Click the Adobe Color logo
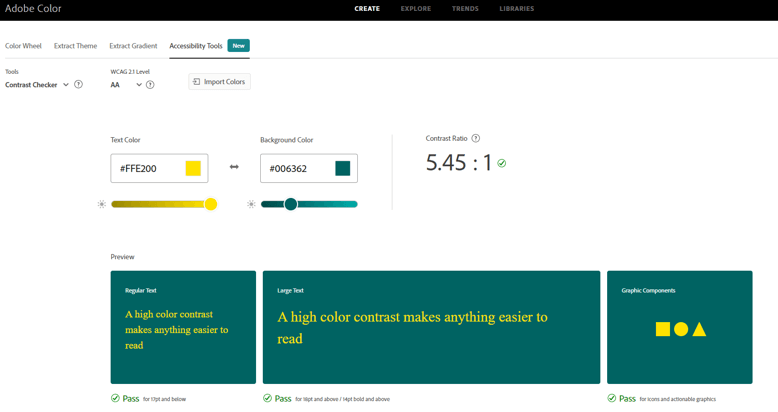778x412 pixels. (x=33, y=8)
